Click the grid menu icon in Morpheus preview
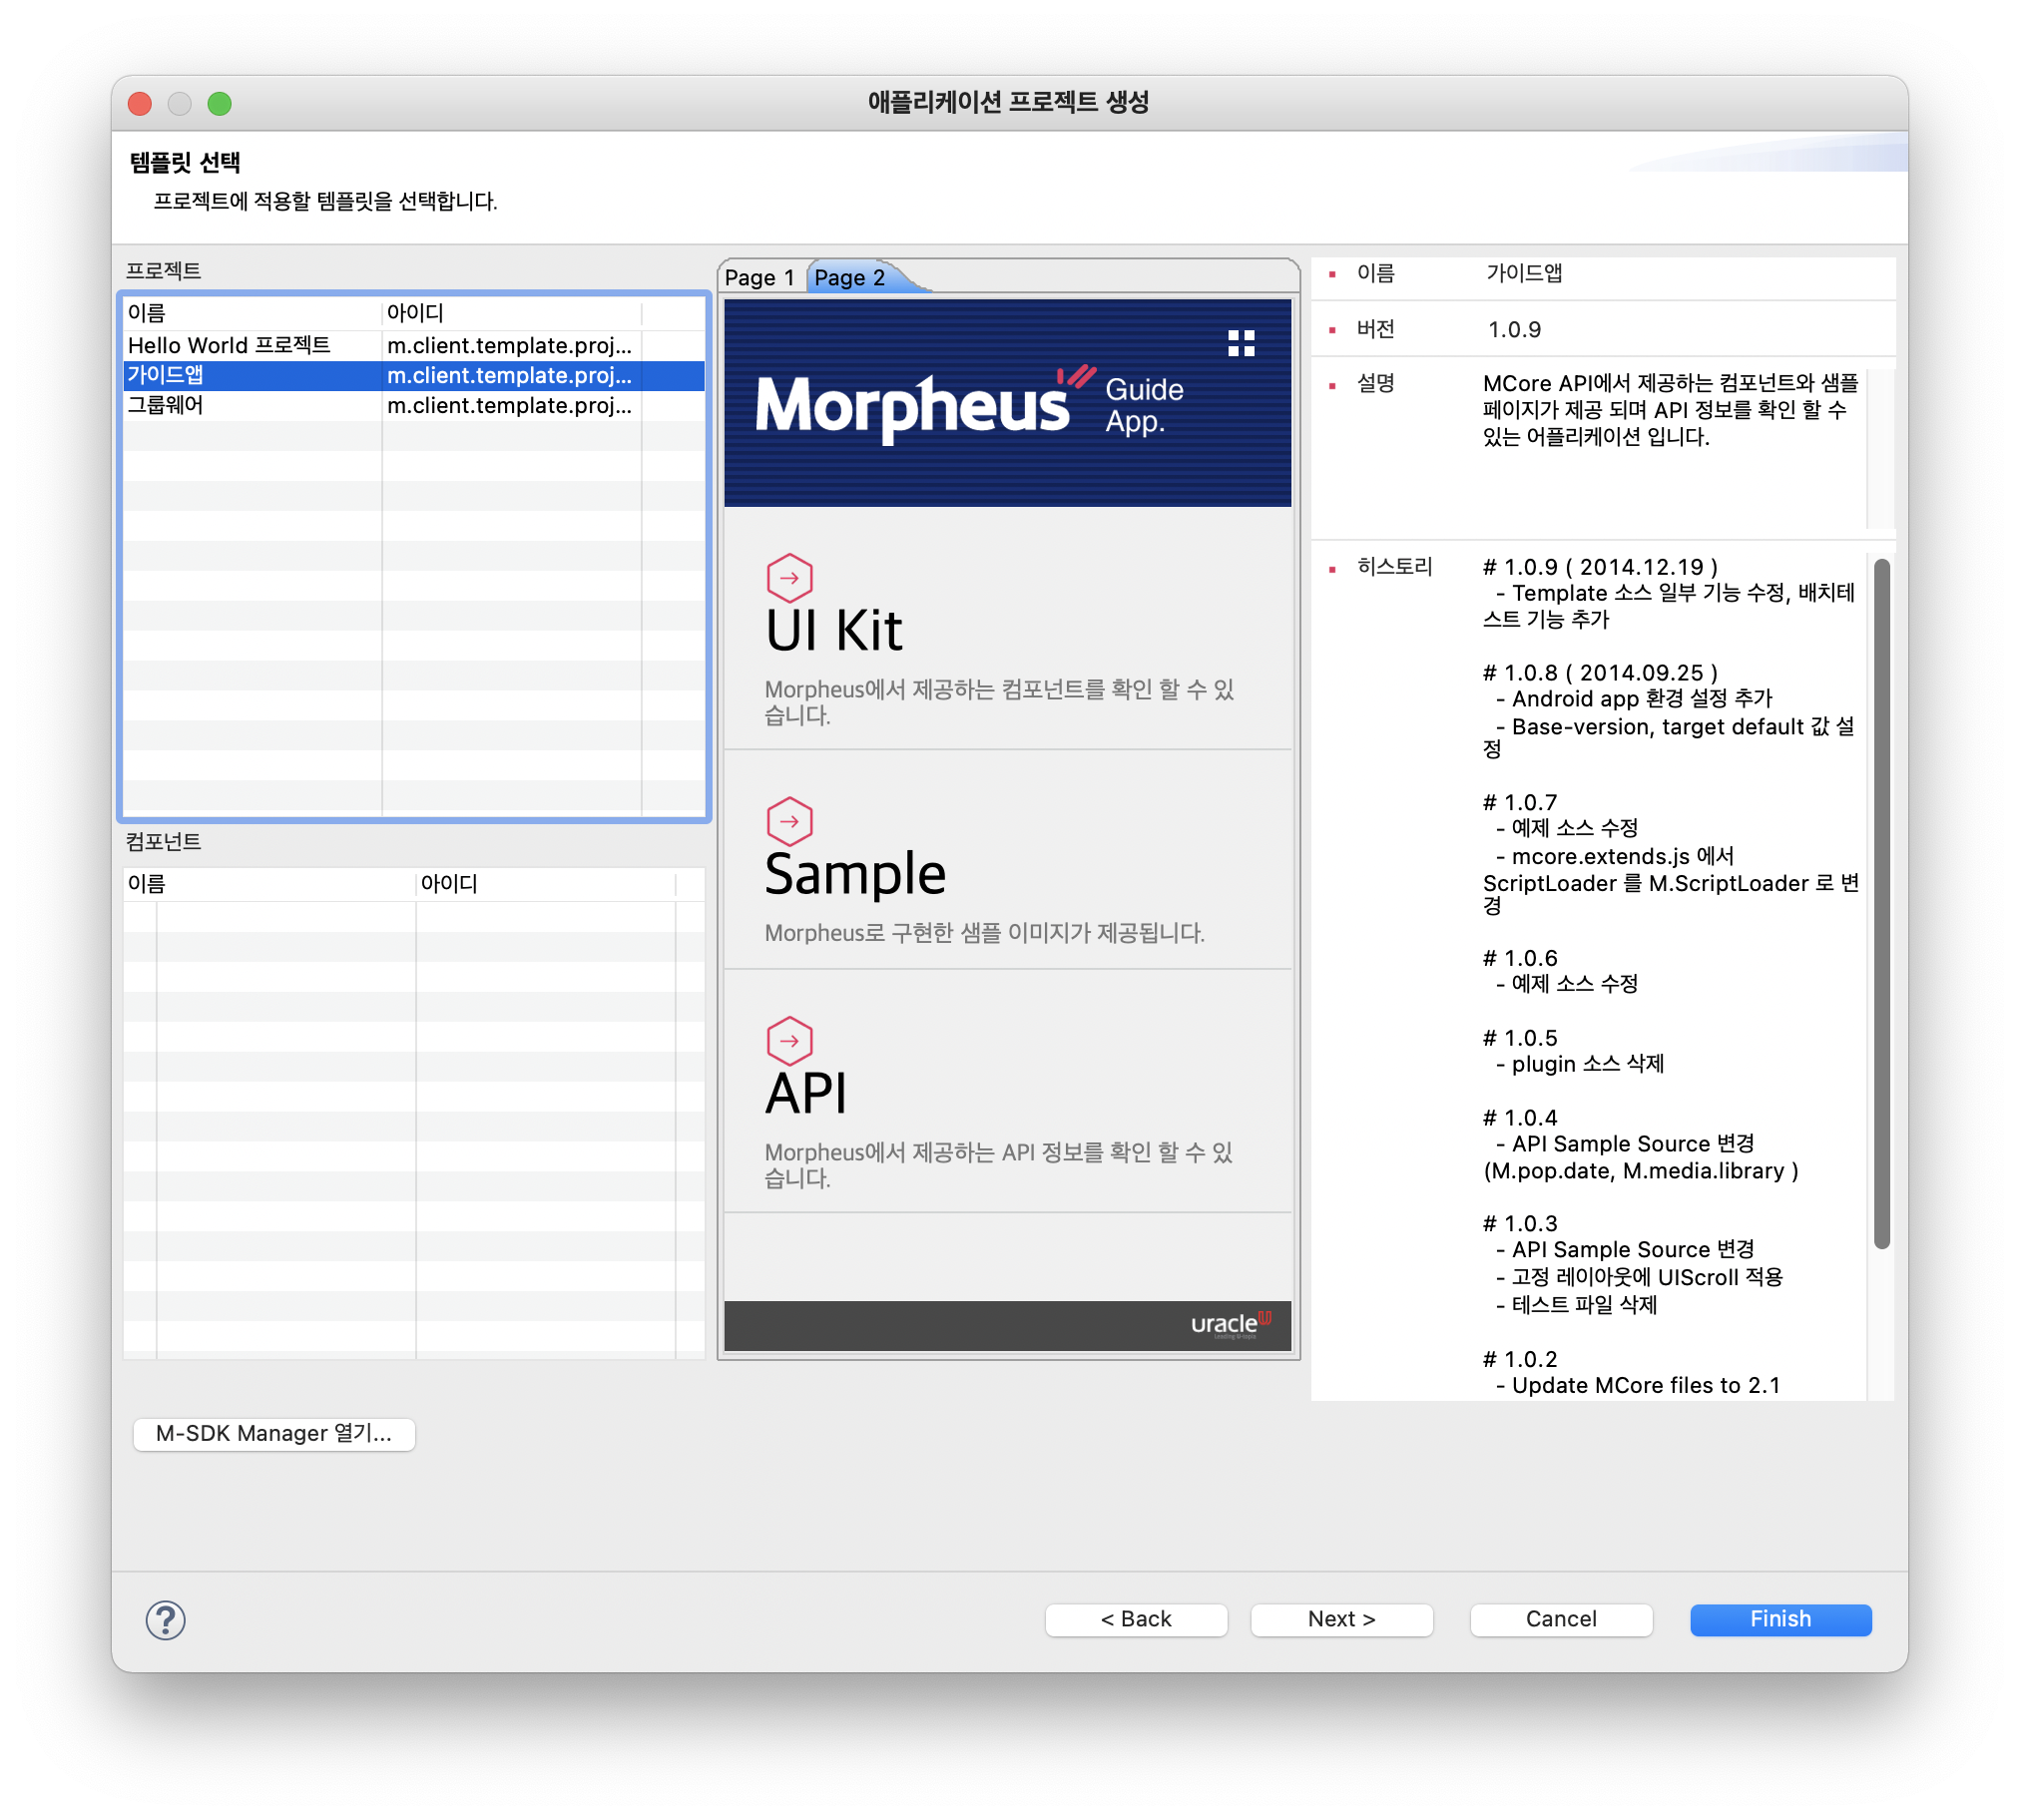The height and width of the screenshot is (1820, 2020). tap(1241, 343)
